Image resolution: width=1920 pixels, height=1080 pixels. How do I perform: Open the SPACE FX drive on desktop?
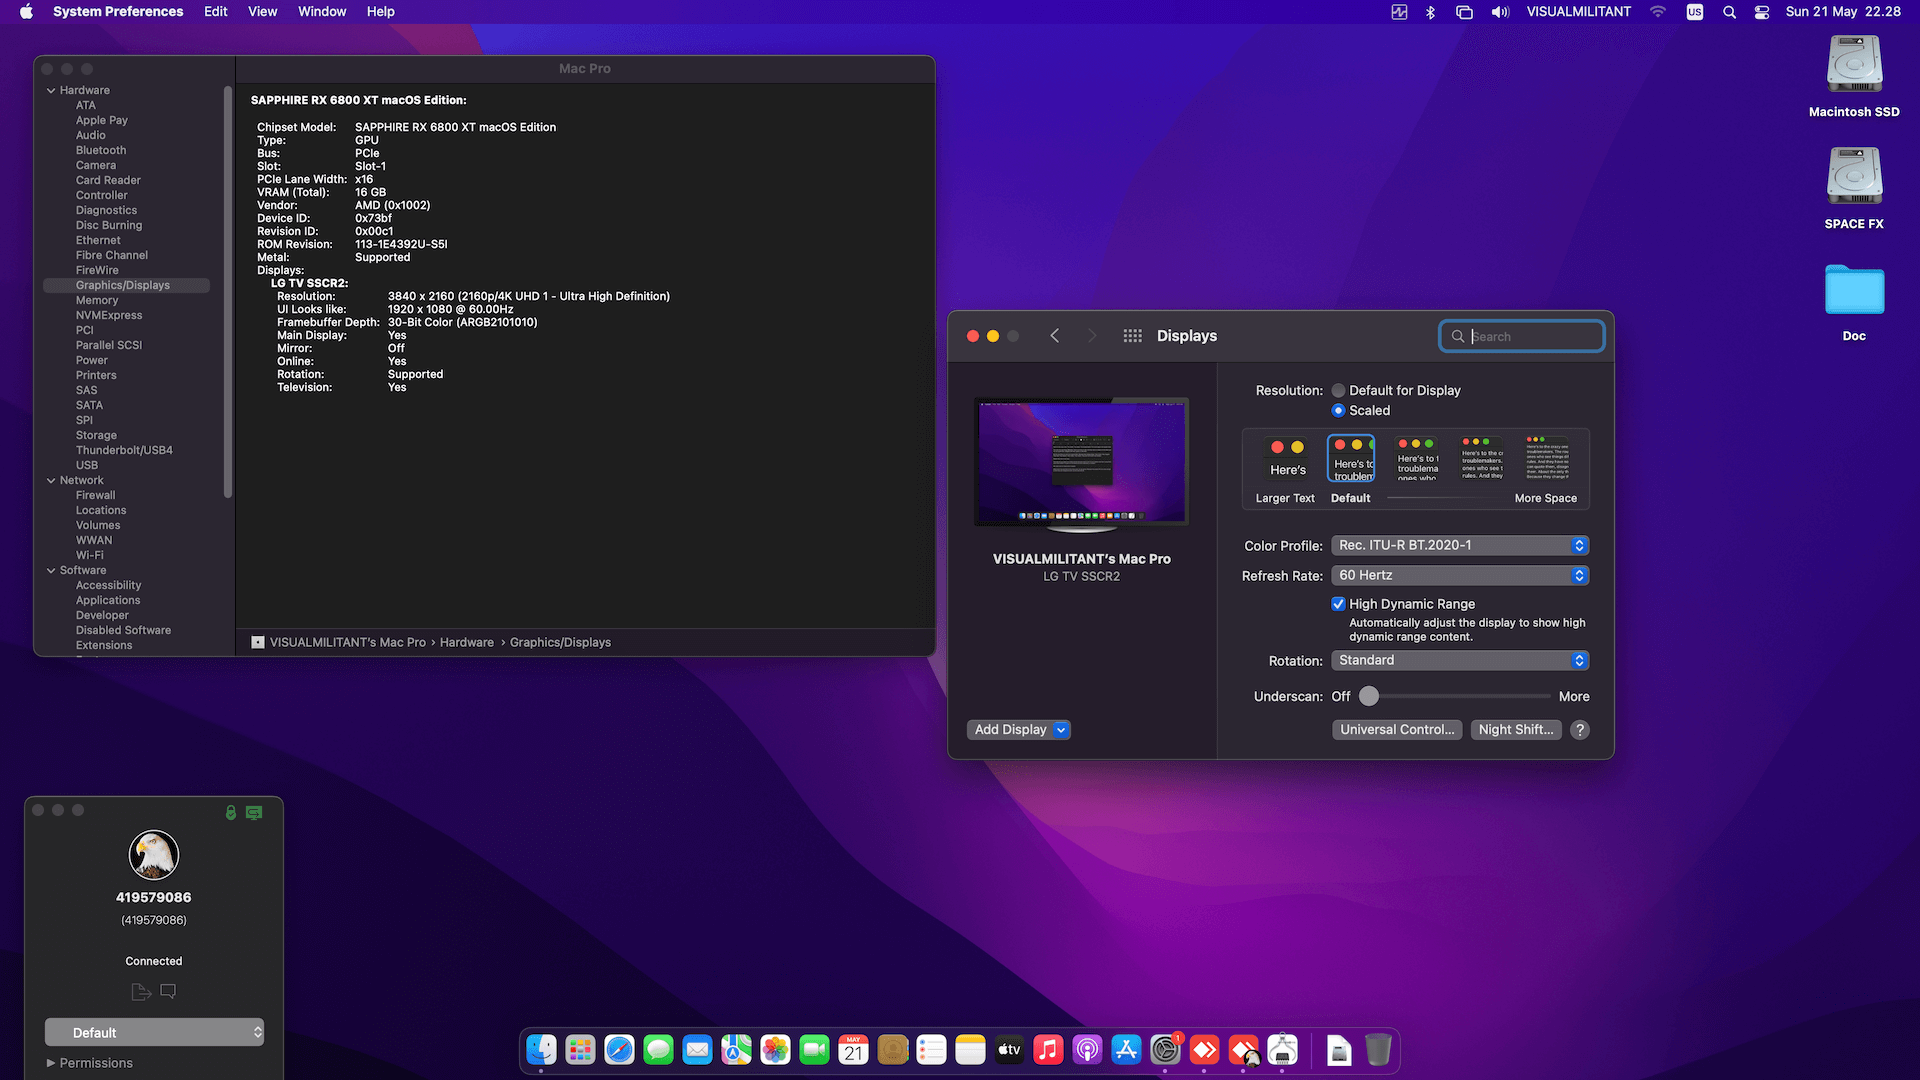coord(1854,190)
